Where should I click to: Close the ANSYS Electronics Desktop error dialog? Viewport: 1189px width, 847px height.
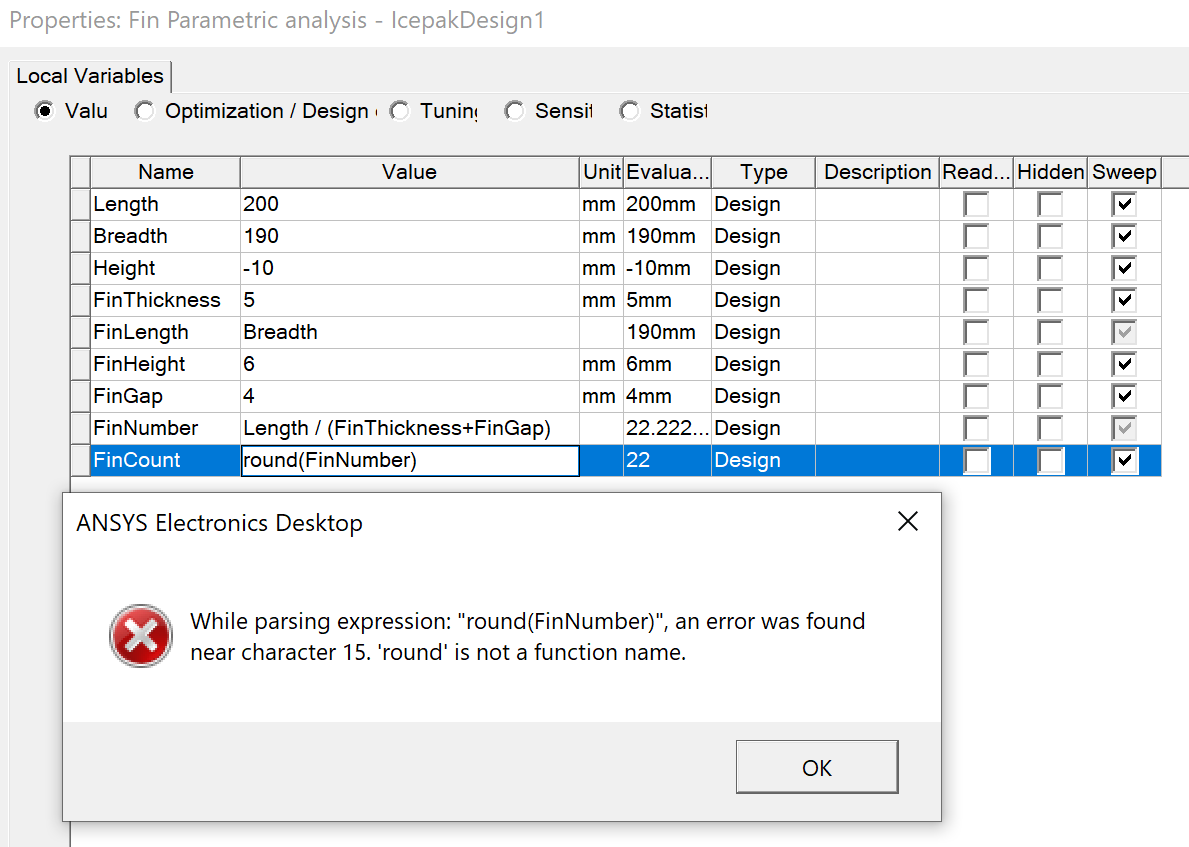pos(907,522)
